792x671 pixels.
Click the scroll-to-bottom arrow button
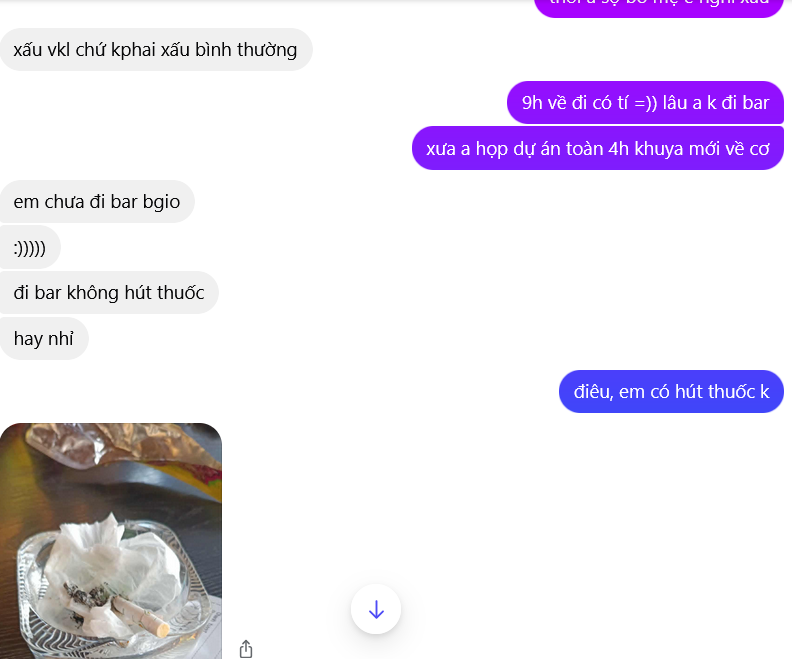[376, 609]
